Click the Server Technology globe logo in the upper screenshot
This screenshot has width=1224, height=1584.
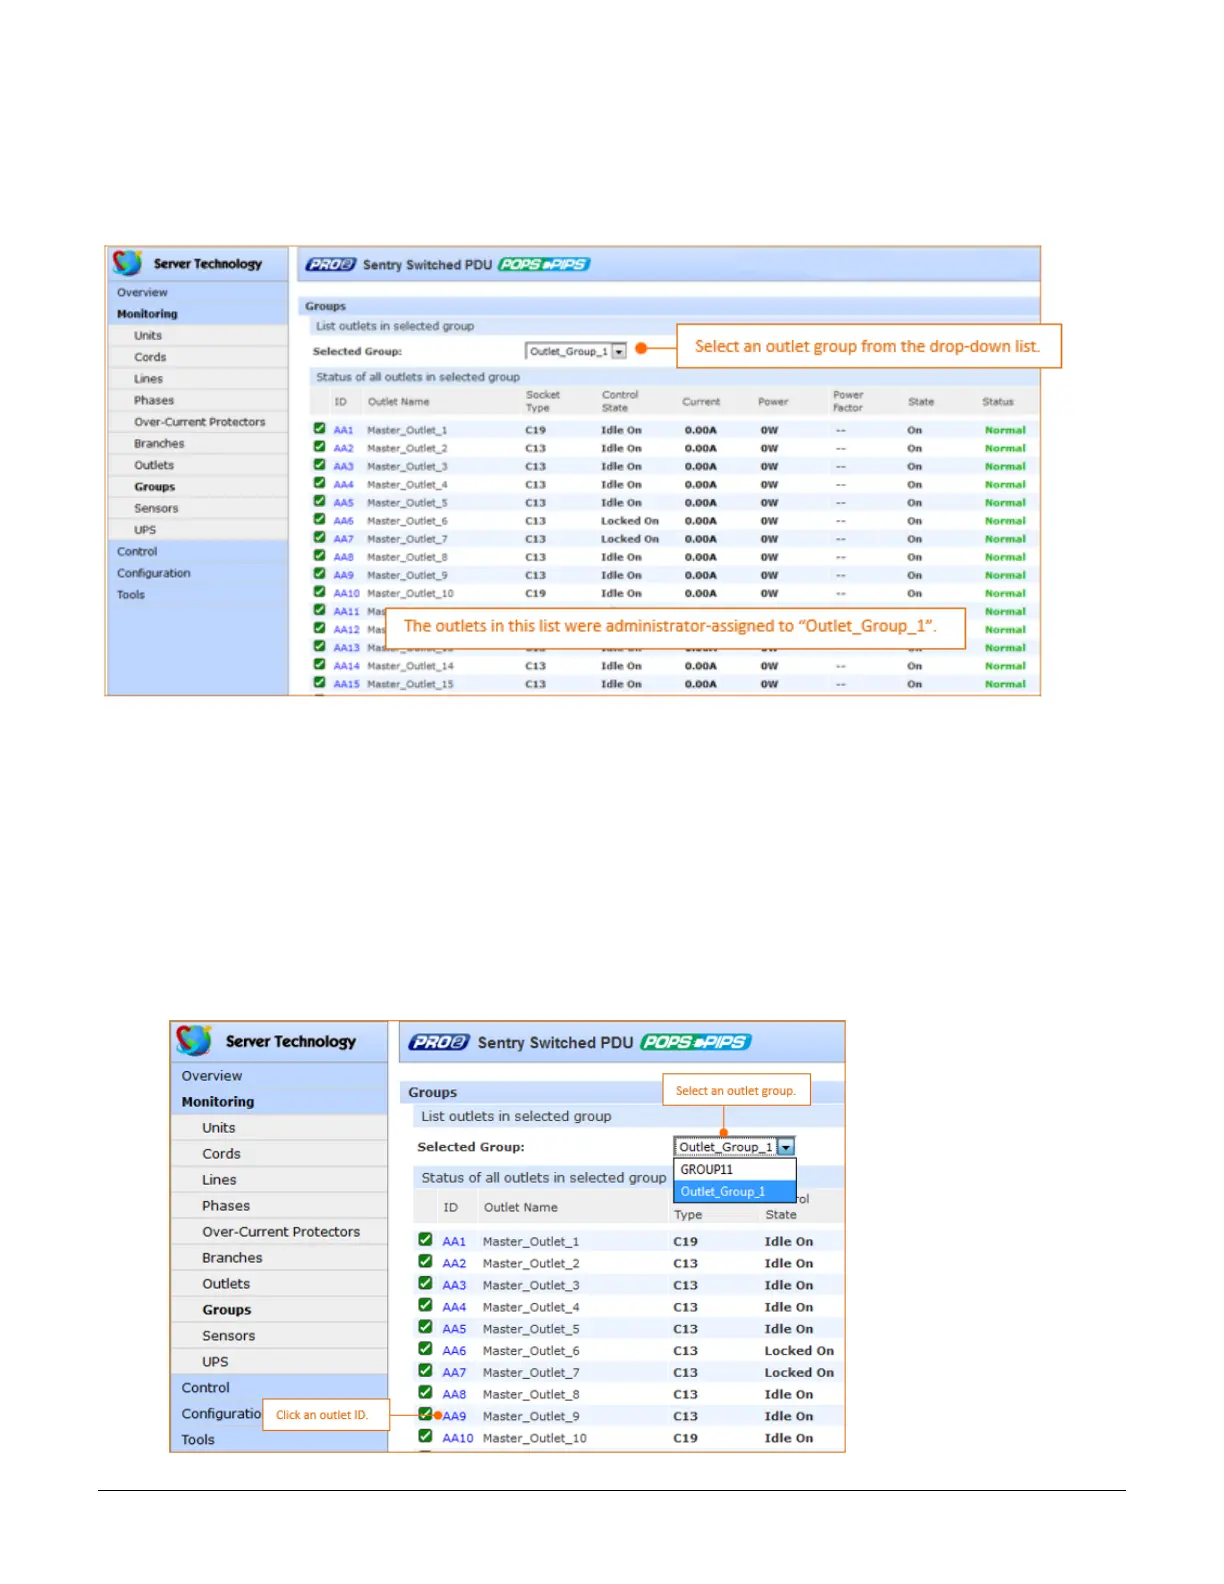tap(127, 263)
